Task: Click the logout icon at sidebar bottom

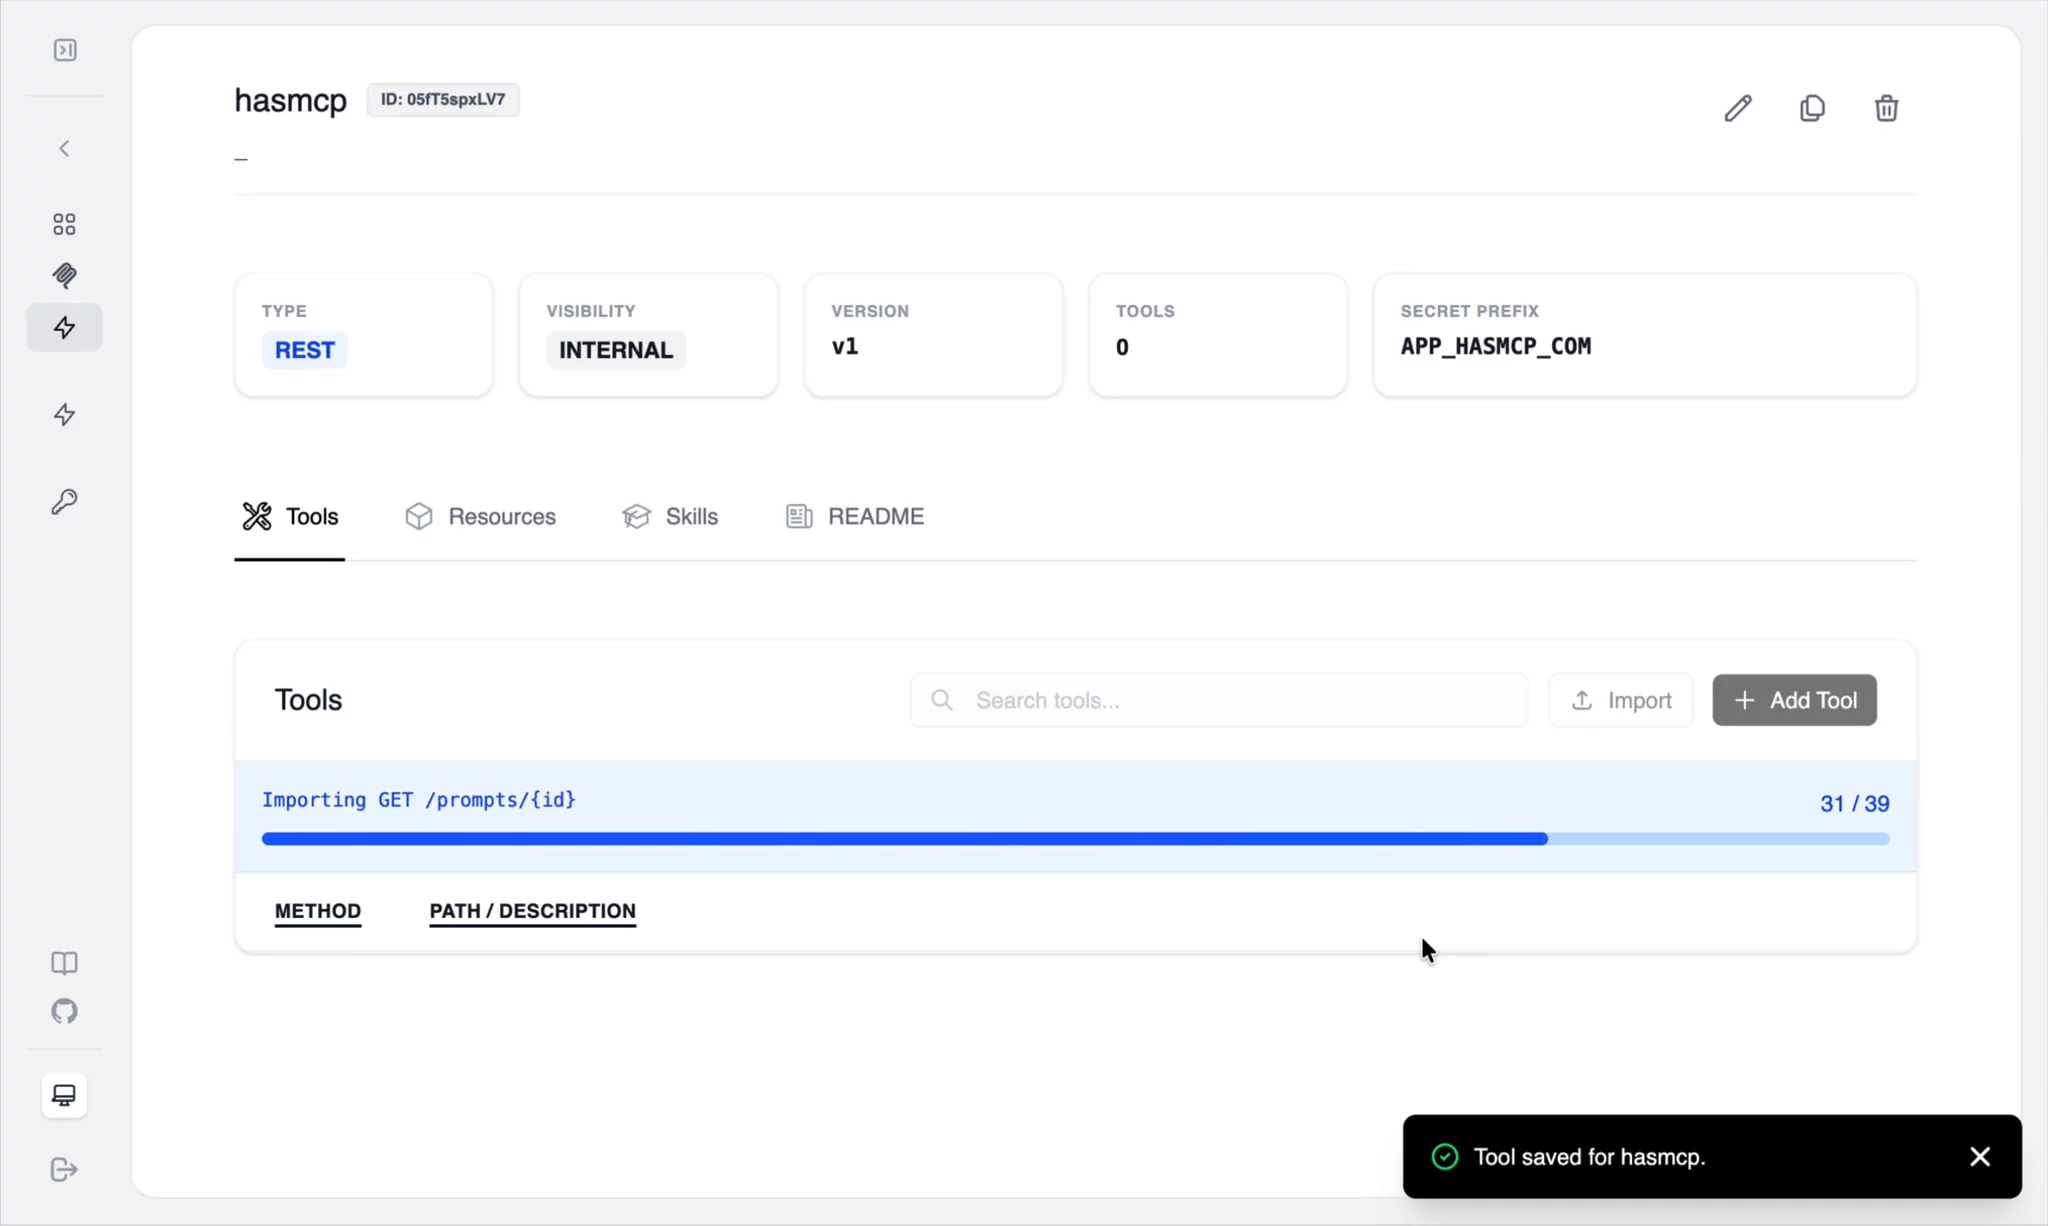Action: 64,1169
